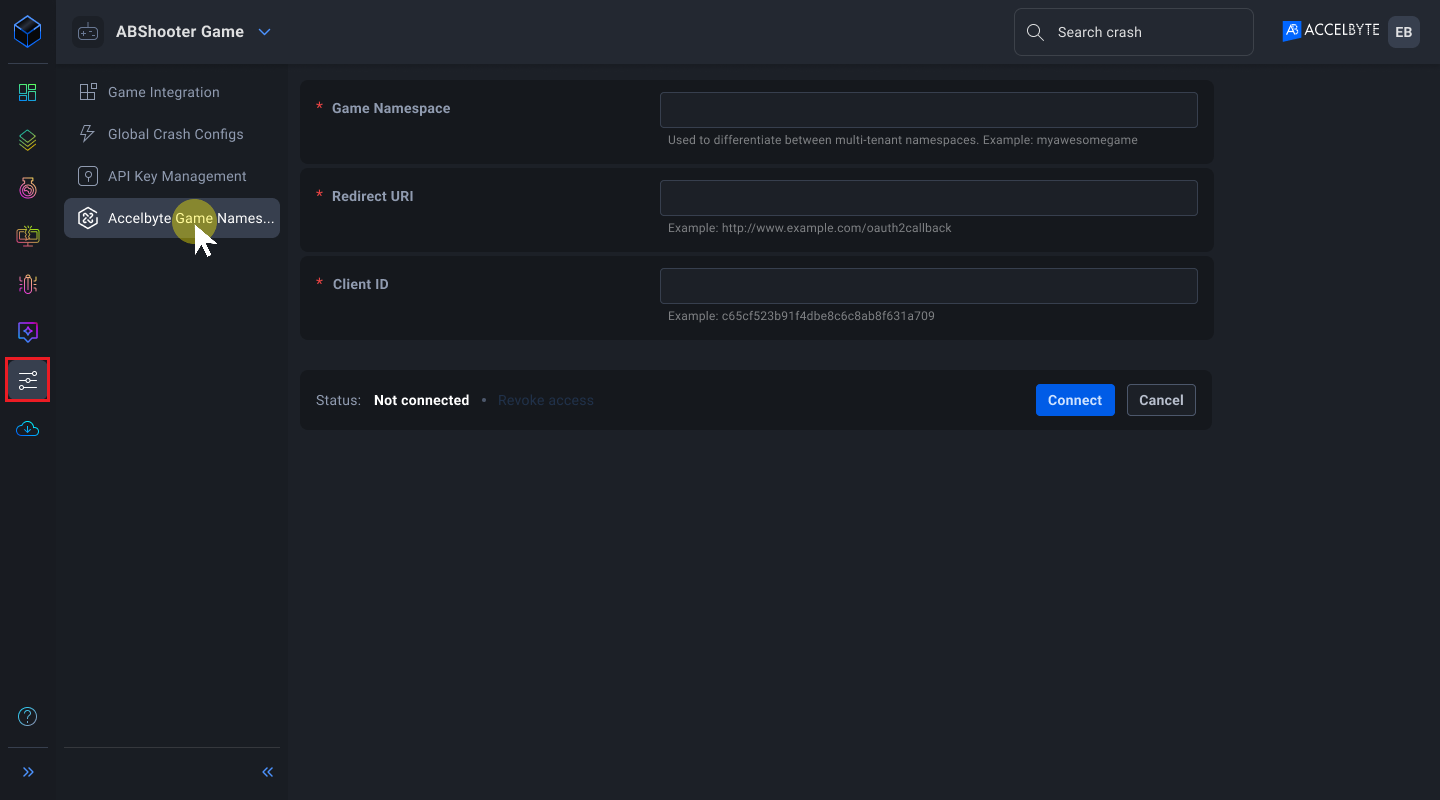Open the pink flask icon in sidebar

click(x=28, y=188)
